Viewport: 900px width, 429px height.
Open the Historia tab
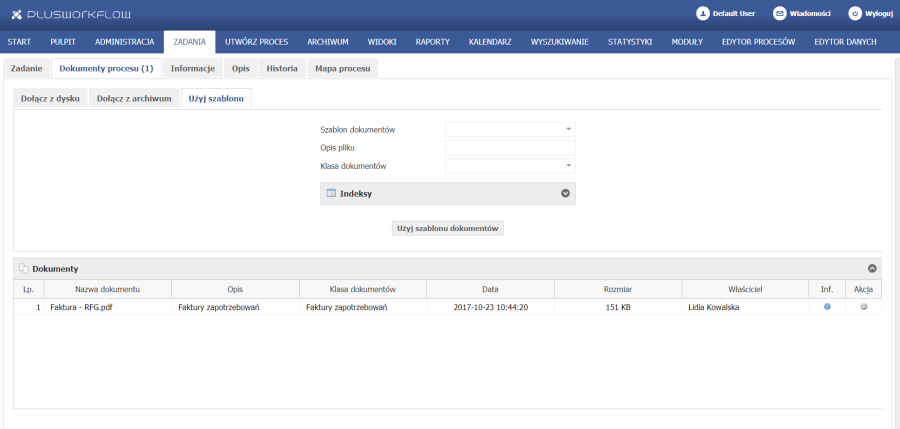281,68
